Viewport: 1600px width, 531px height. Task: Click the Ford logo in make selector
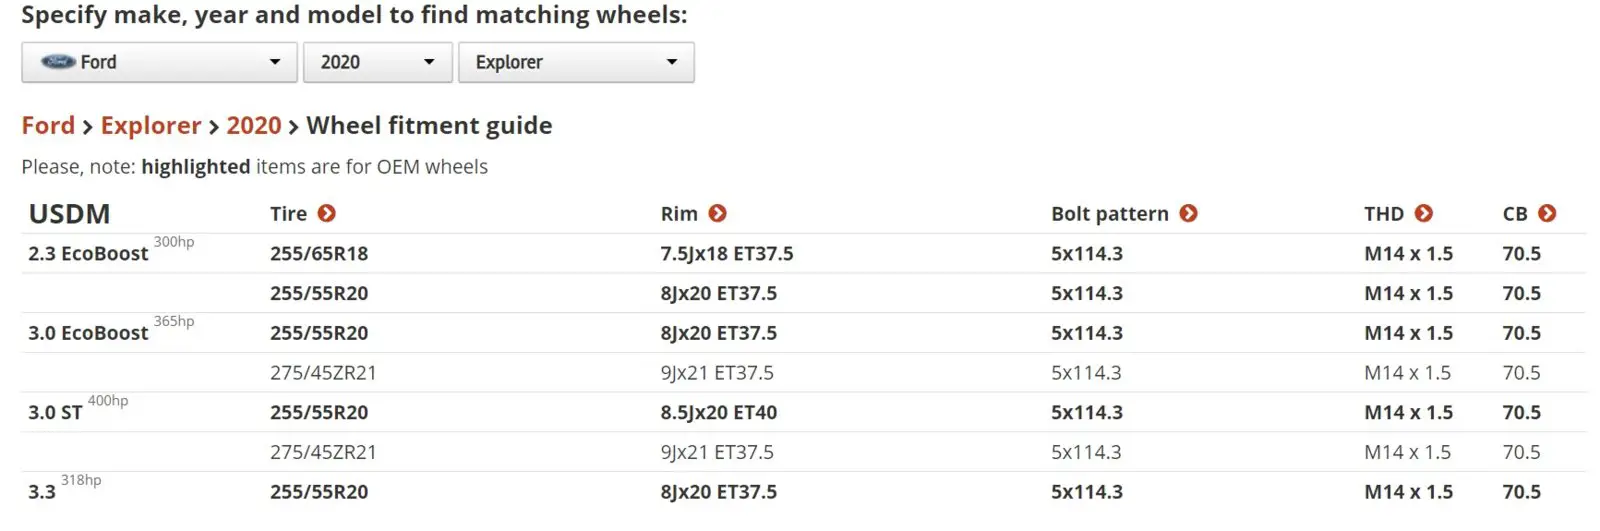pos(58,62)
